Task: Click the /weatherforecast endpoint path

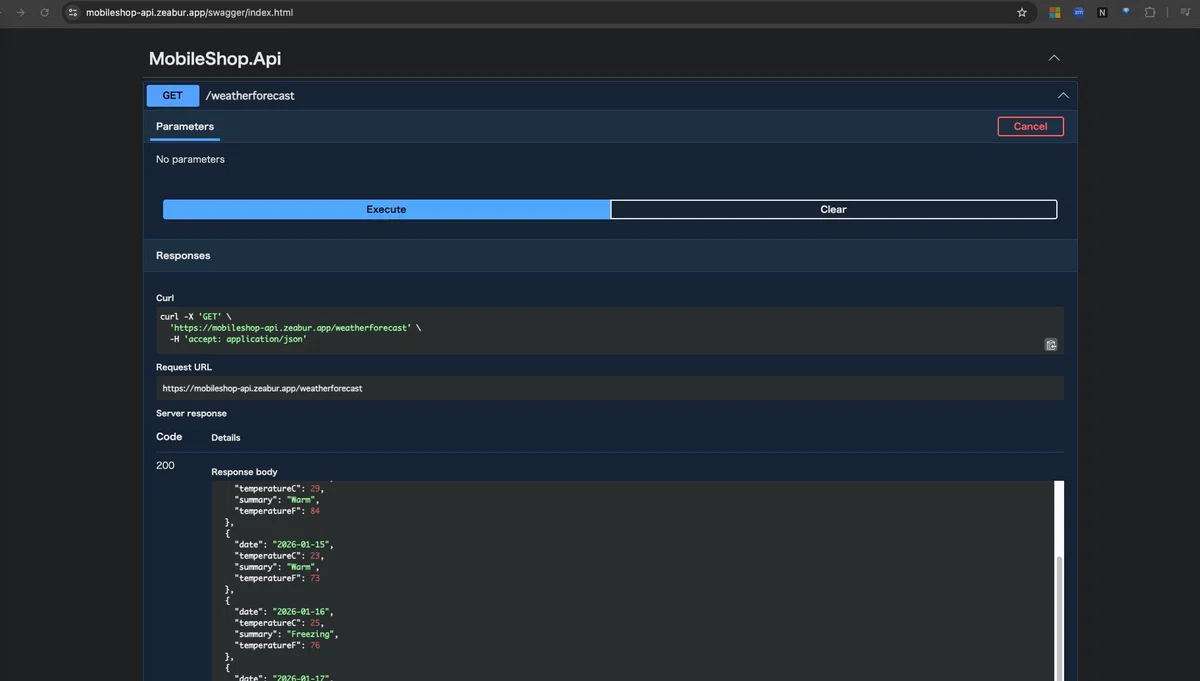Action: click(x=250, y=96)
